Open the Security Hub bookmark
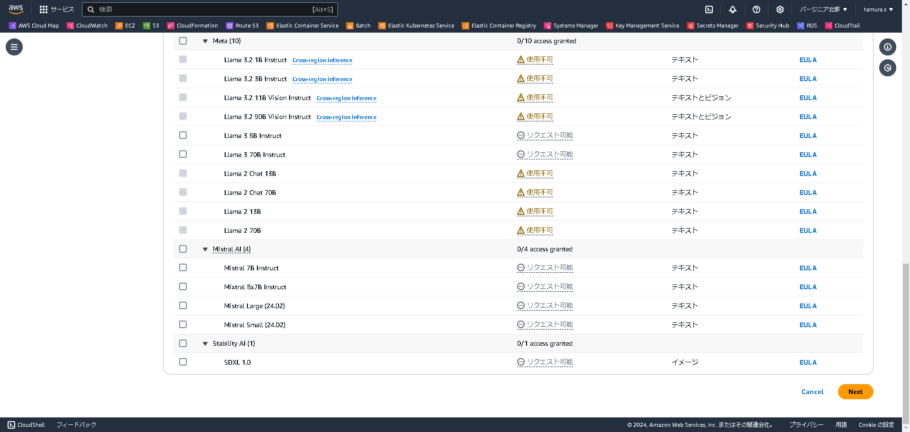Screen dimensions: 910x432 pos(767,26)
